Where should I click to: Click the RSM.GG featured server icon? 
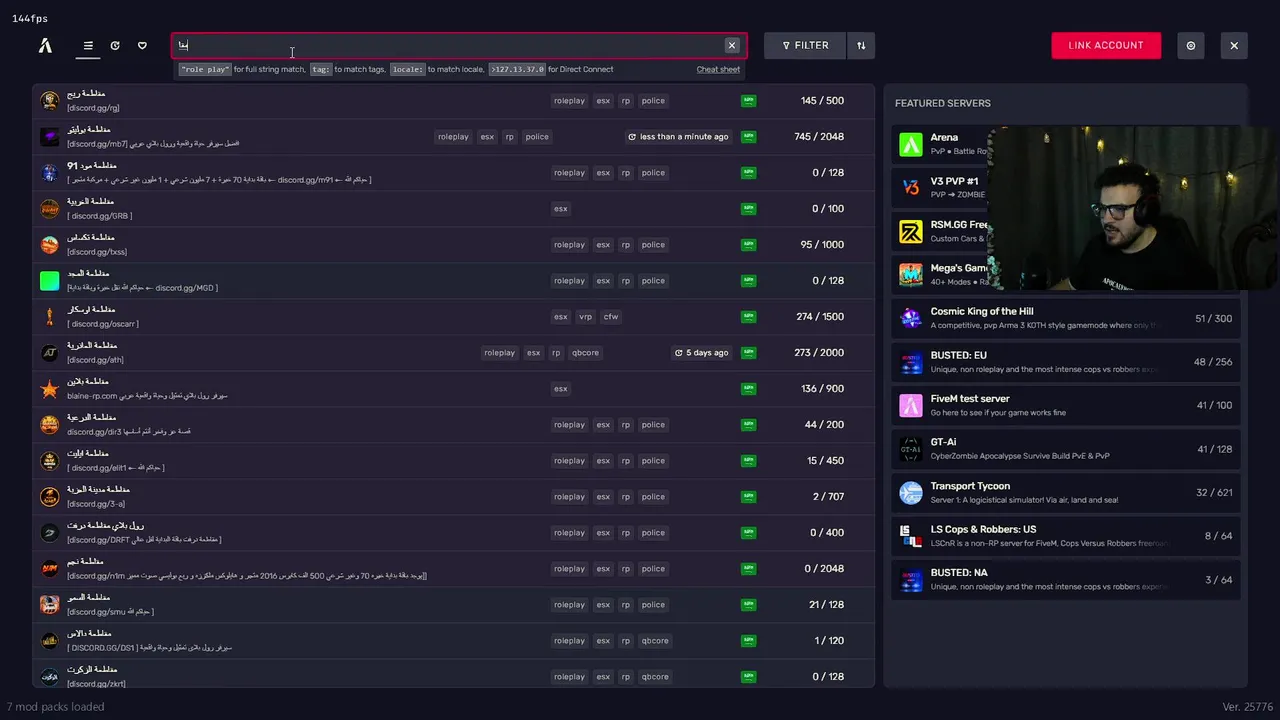point(910,232)
